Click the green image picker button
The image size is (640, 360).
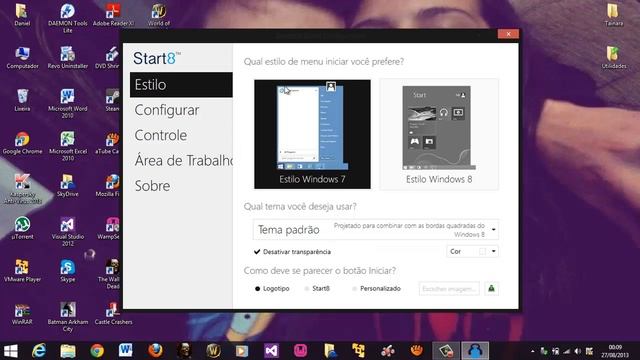point(491,289)
